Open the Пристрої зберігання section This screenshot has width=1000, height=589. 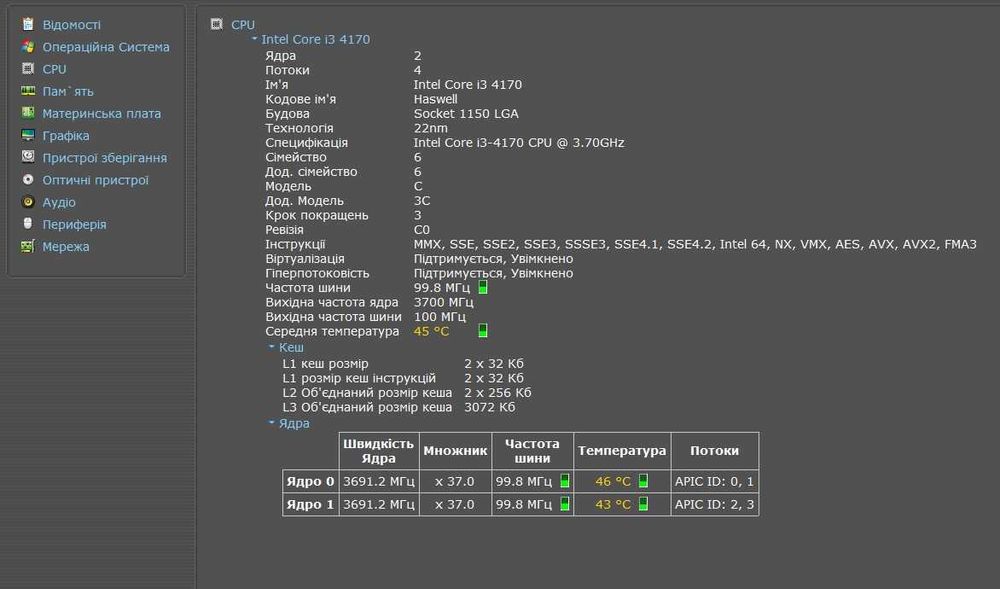click(105, 158)
